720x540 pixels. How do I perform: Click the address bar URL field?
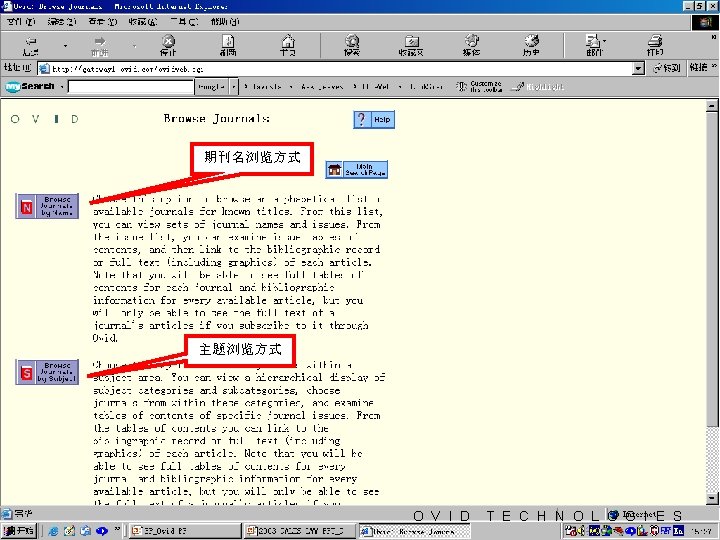click(x=335, y=69)
